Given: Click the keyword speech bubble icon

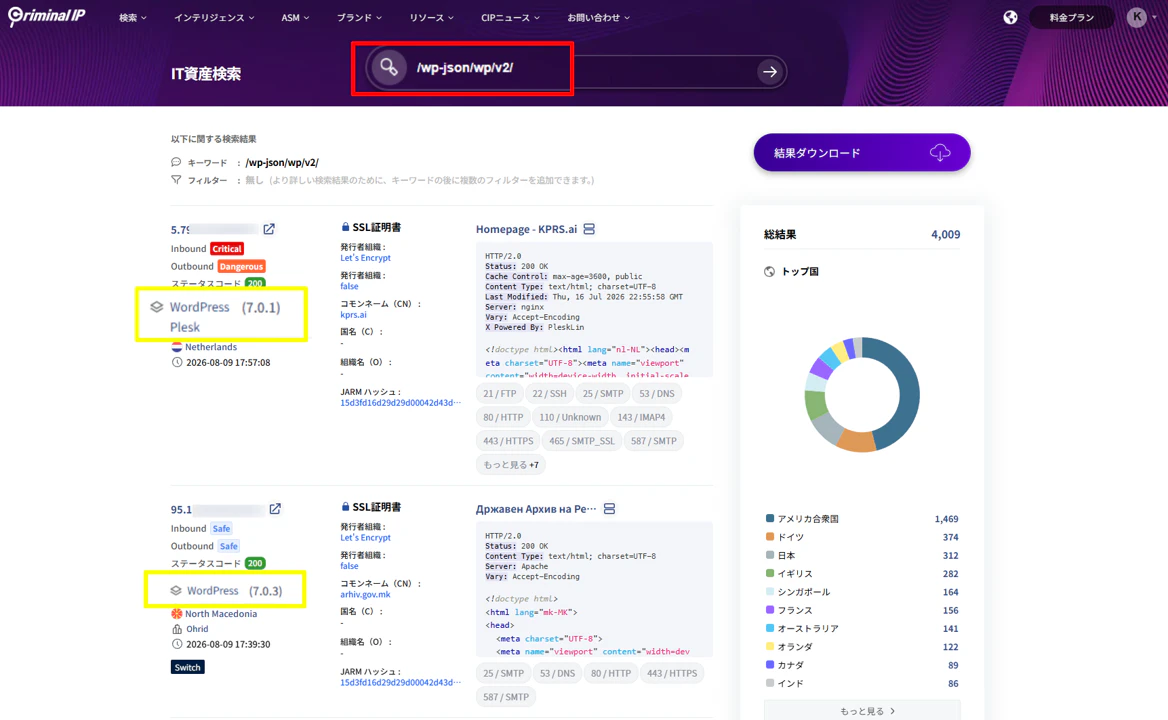Looking at the screenshot, I should pos(176,162).
